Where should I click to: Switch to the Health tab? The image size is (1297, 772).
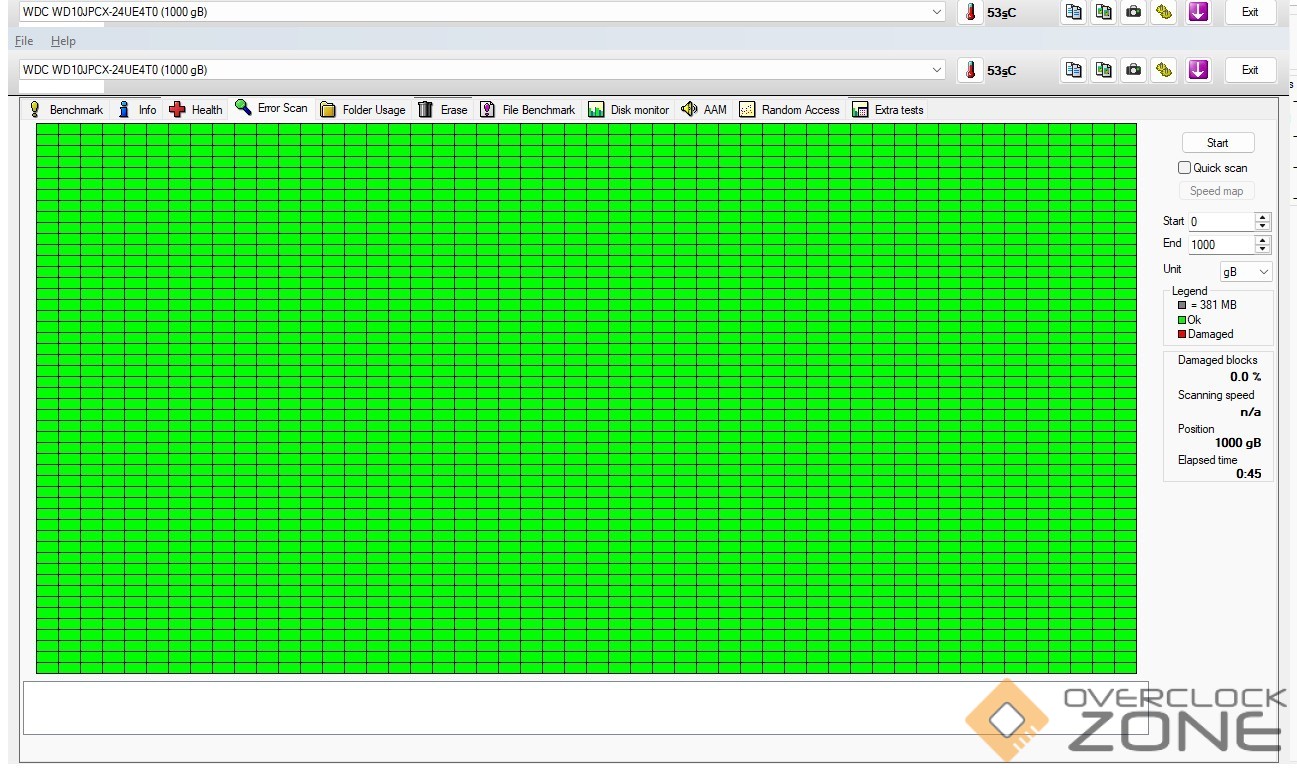click(x=196, y=110)
